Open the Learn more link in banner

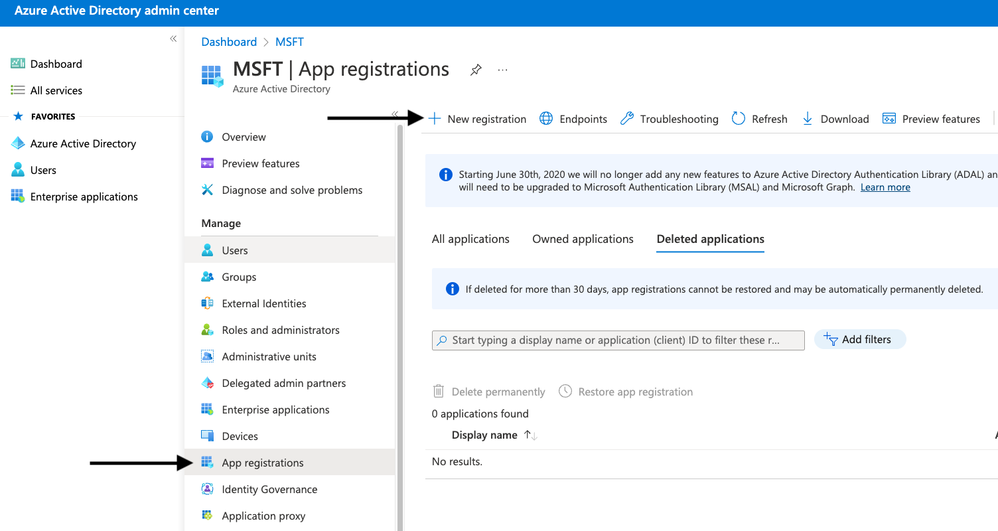tap(885, 187)
